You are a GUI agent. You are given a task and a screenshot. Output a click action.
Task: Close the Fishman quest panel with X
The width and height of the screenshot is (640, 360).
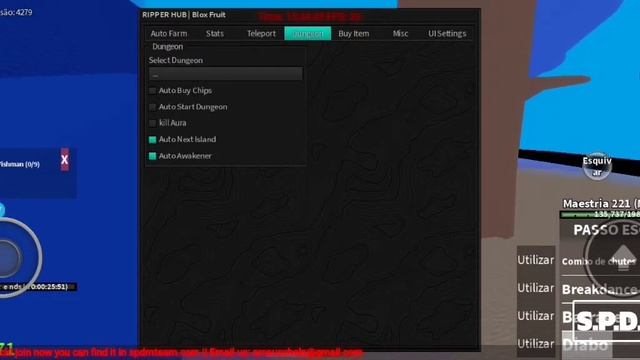(x=64, y=160)
